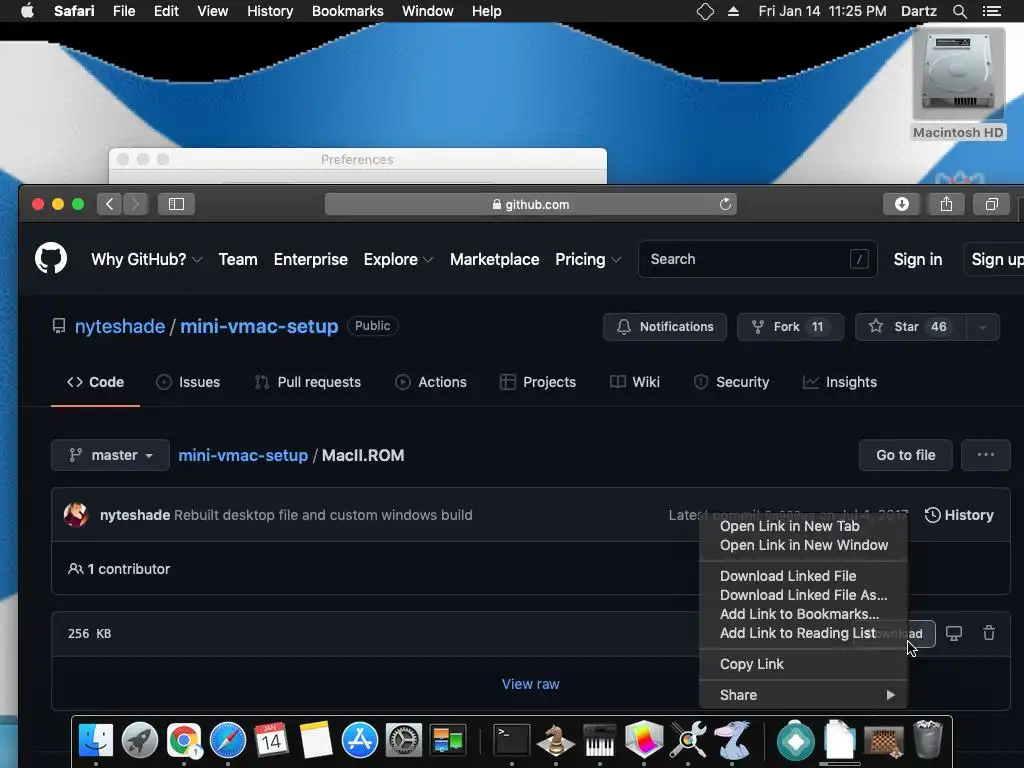Expand the Explore dropdown
Image resolution: width=1024 pixels, height=768 pixels.
(x=398, y=259)
